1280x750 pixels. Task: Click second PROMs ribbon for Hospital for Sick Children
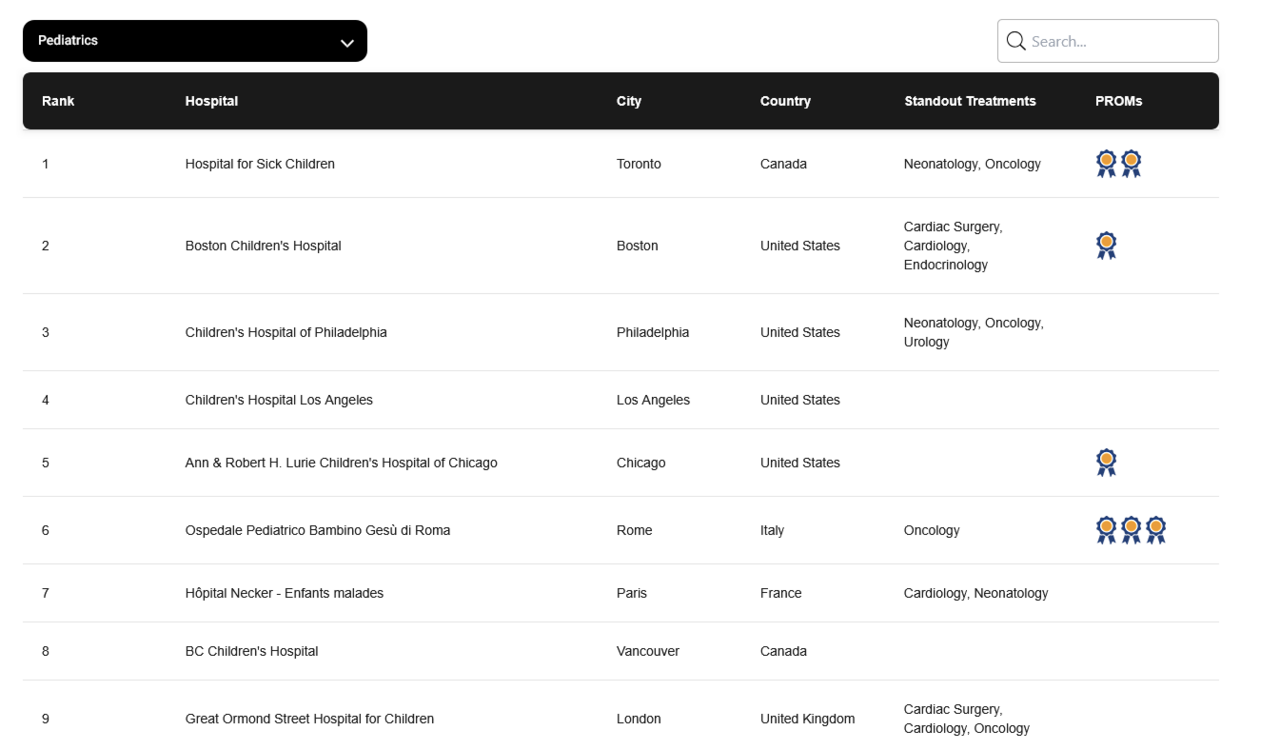[x=1131, y=164]
